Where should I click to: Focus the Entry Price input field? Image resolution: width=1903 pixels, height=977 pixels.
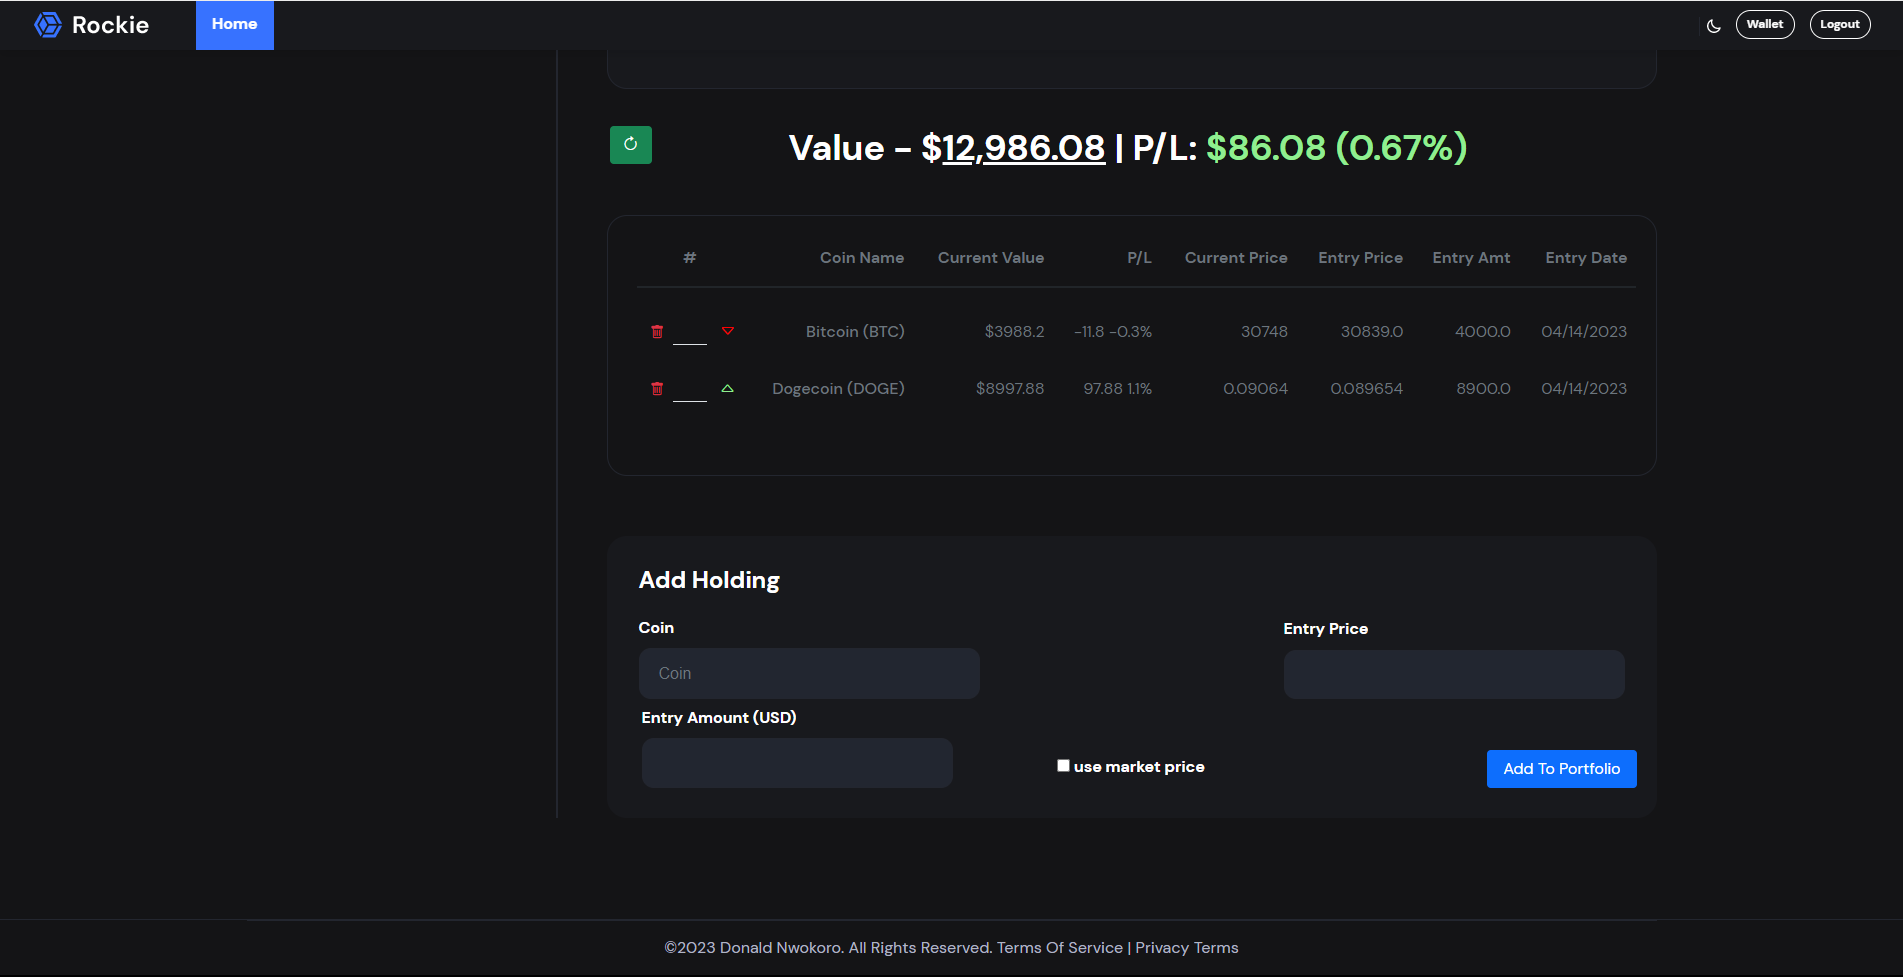(x=1454, y=675)
